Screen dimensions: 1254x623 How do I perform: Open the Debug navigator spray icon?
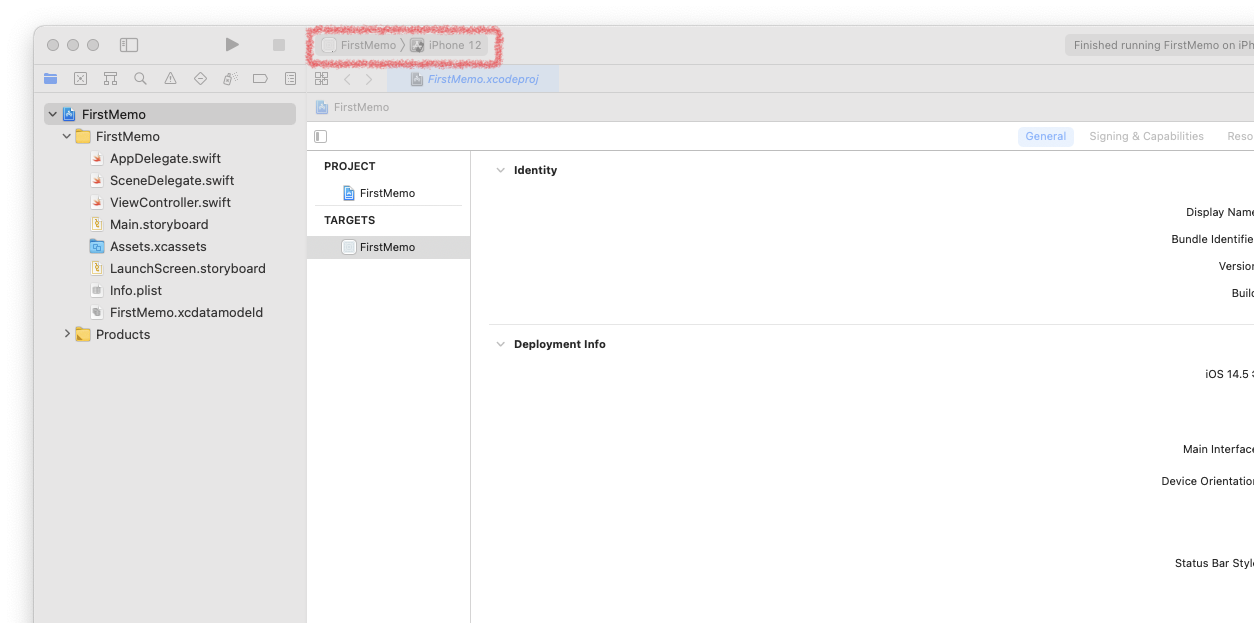pyautogui.click(x=230, y=79)
